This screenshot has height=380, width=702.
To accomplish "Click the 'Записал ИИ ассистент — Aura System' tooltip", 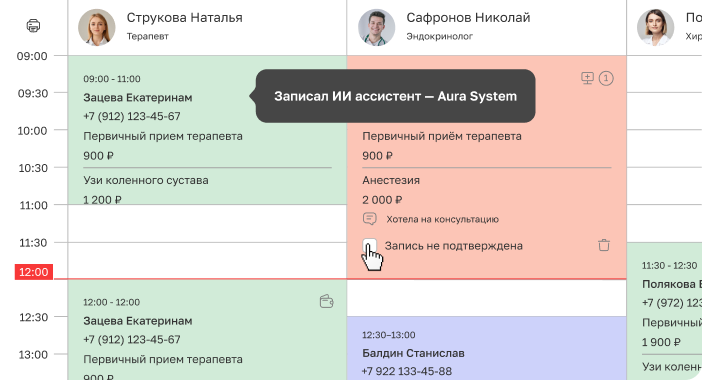I will coord(395,96).
